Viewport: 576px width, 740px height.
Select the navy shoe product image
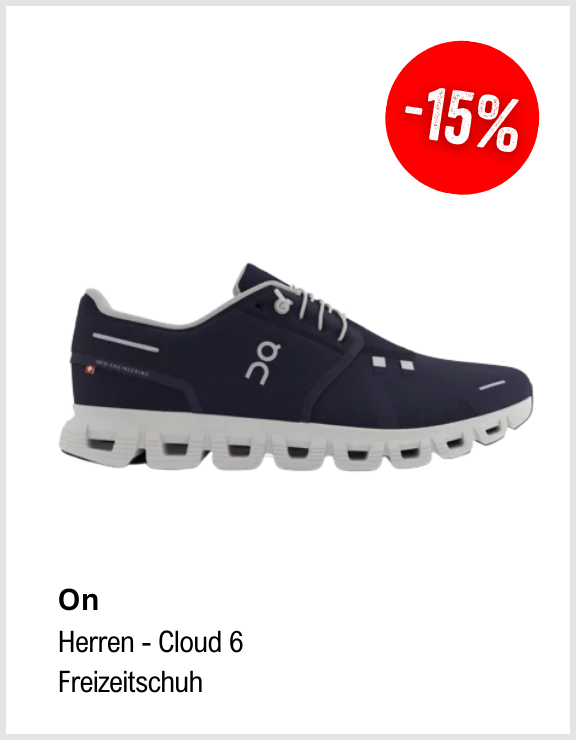296,367
